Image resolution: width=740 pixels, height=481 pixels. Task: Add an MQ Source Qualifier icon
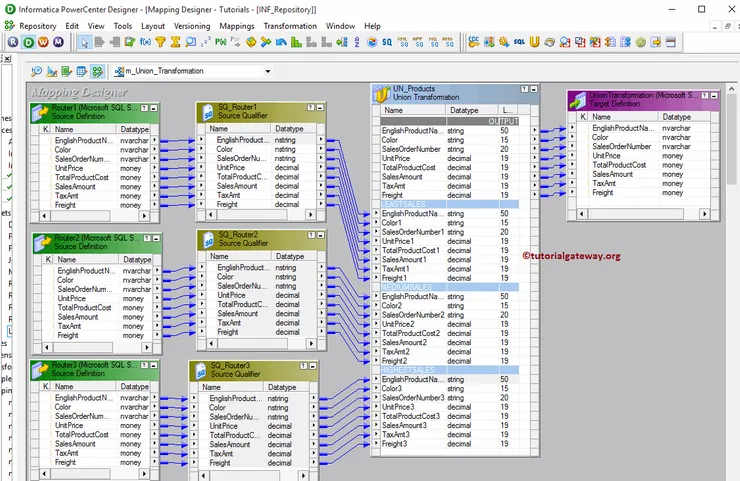433,42
